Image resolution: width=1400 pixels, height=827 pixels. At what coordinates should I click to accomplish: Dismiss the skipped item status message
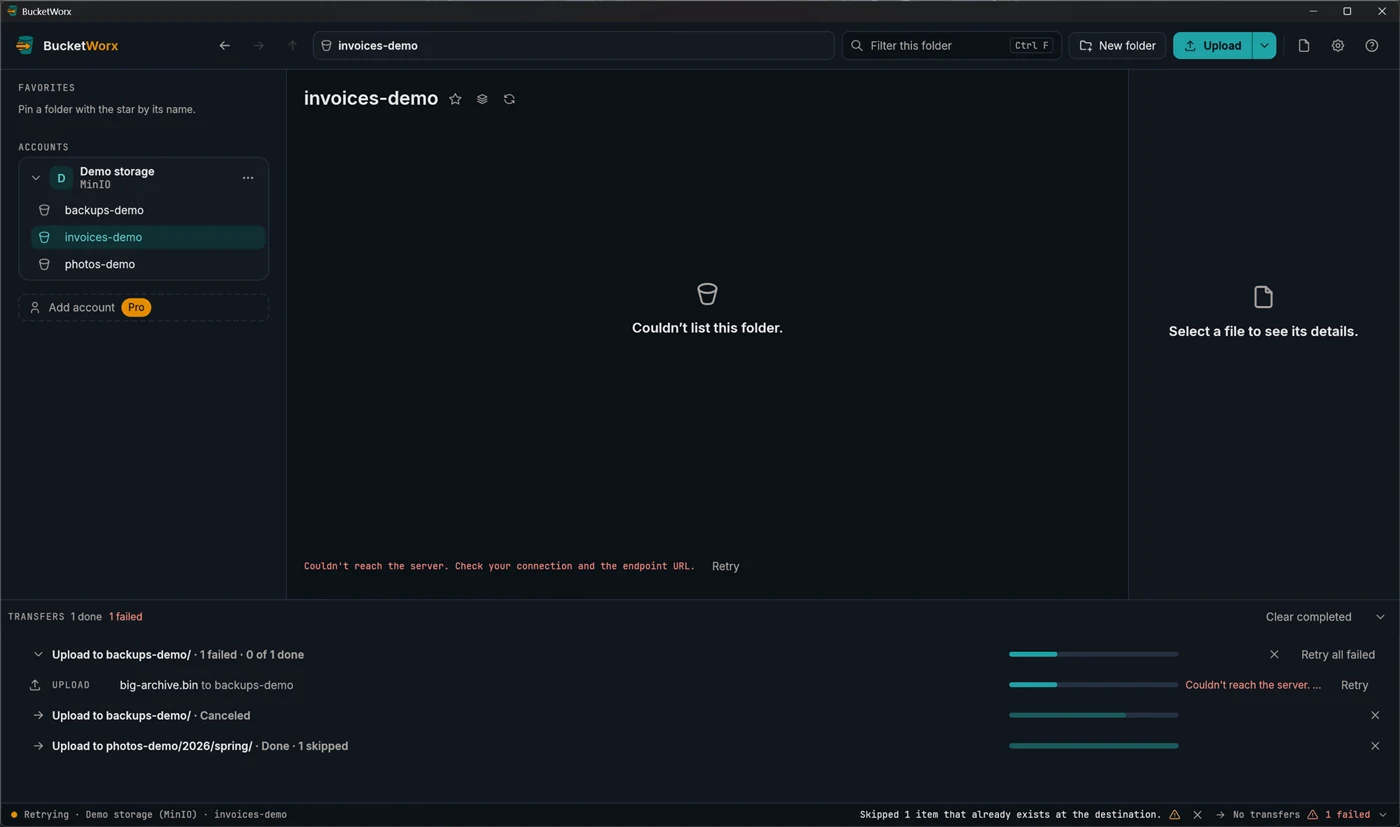pyautogui.click(x=1197, y=815)
